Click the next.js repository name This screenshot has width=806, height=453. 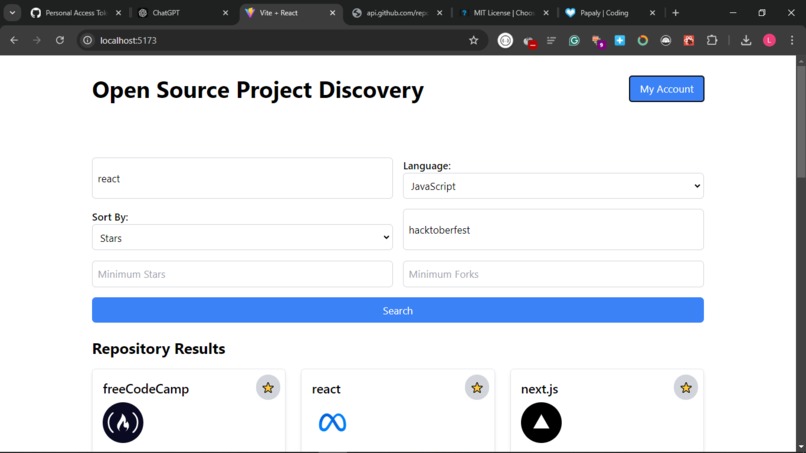(539, 389)
